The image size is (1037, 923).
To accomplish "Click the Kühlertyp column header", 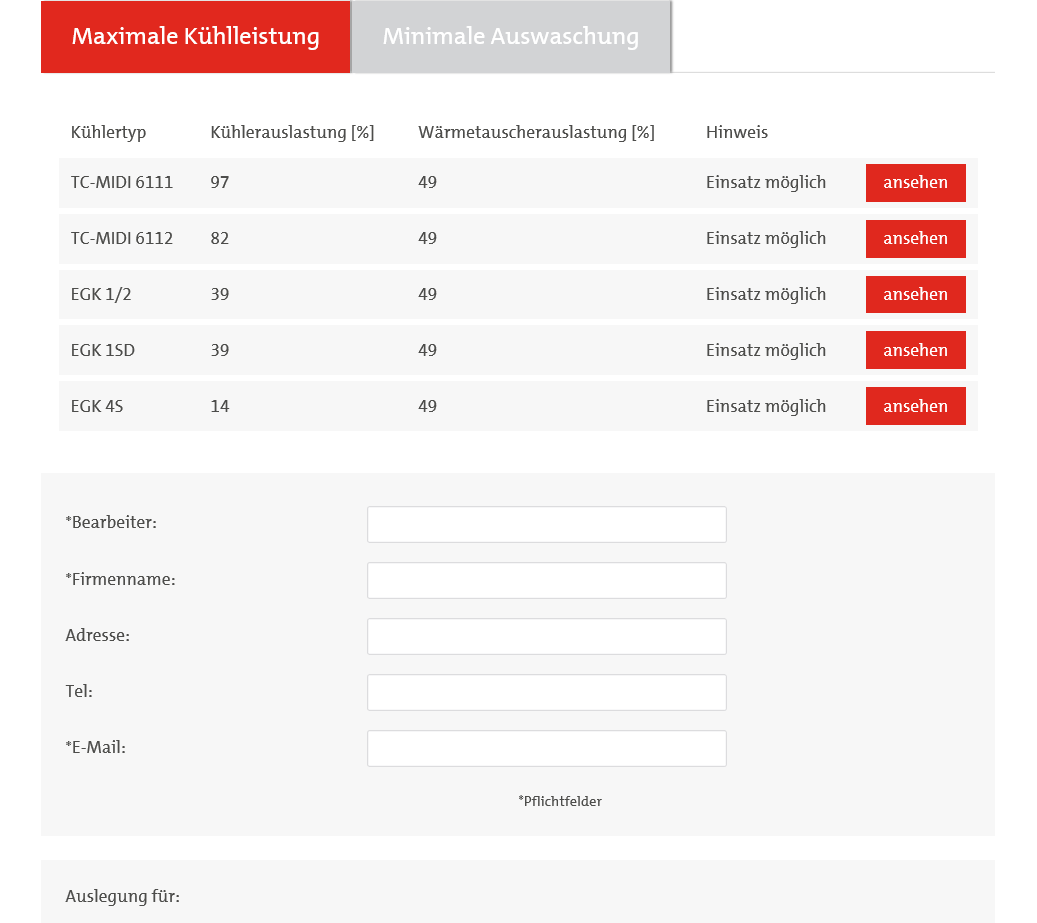I will (109, 133).
